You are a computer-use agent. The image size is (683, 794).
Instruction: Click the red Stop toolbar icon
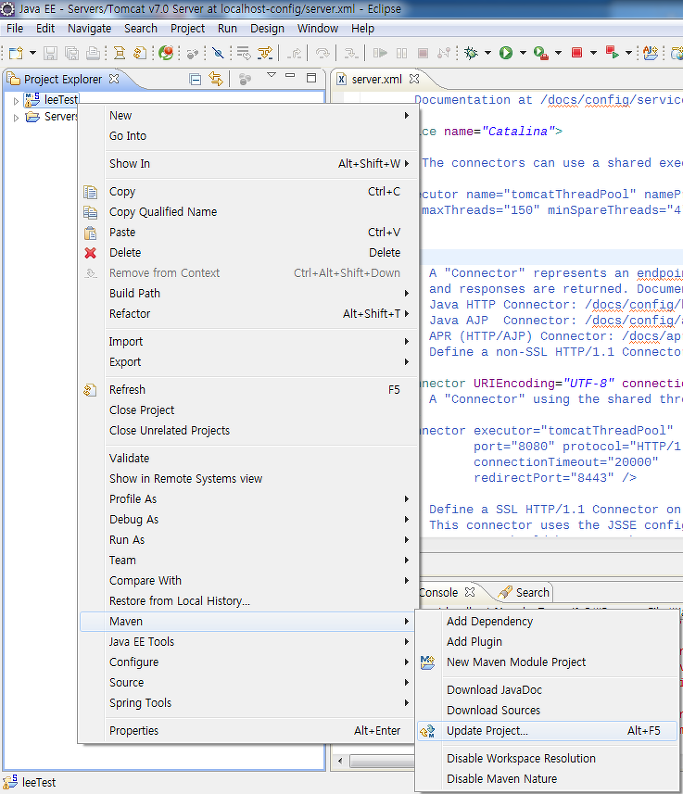[577, 53]
